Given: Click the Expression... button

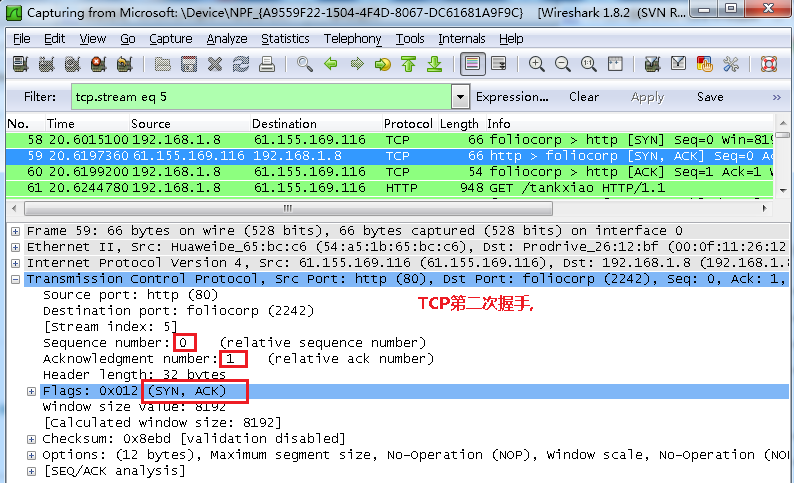Looking at the screenshot, I should tap(512, 97).
